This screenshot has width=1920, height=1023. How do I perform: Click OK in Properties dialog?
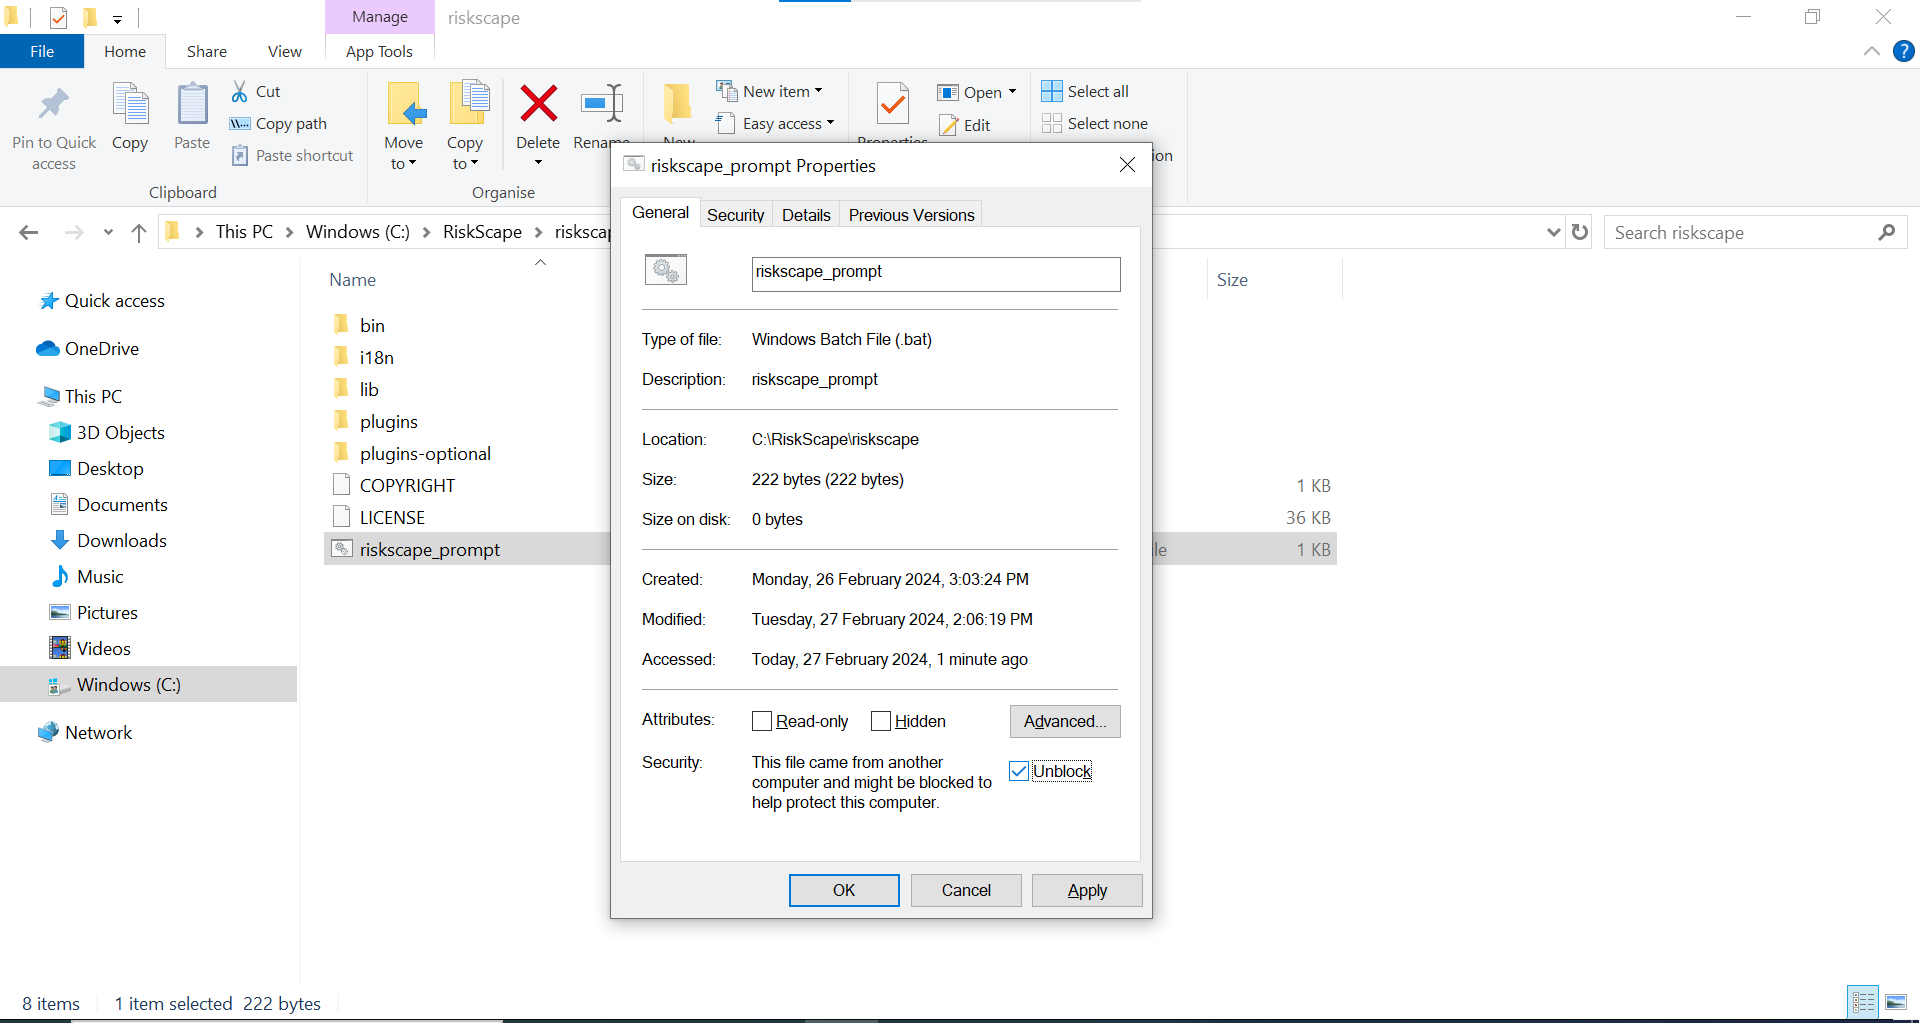click(844, 890)
